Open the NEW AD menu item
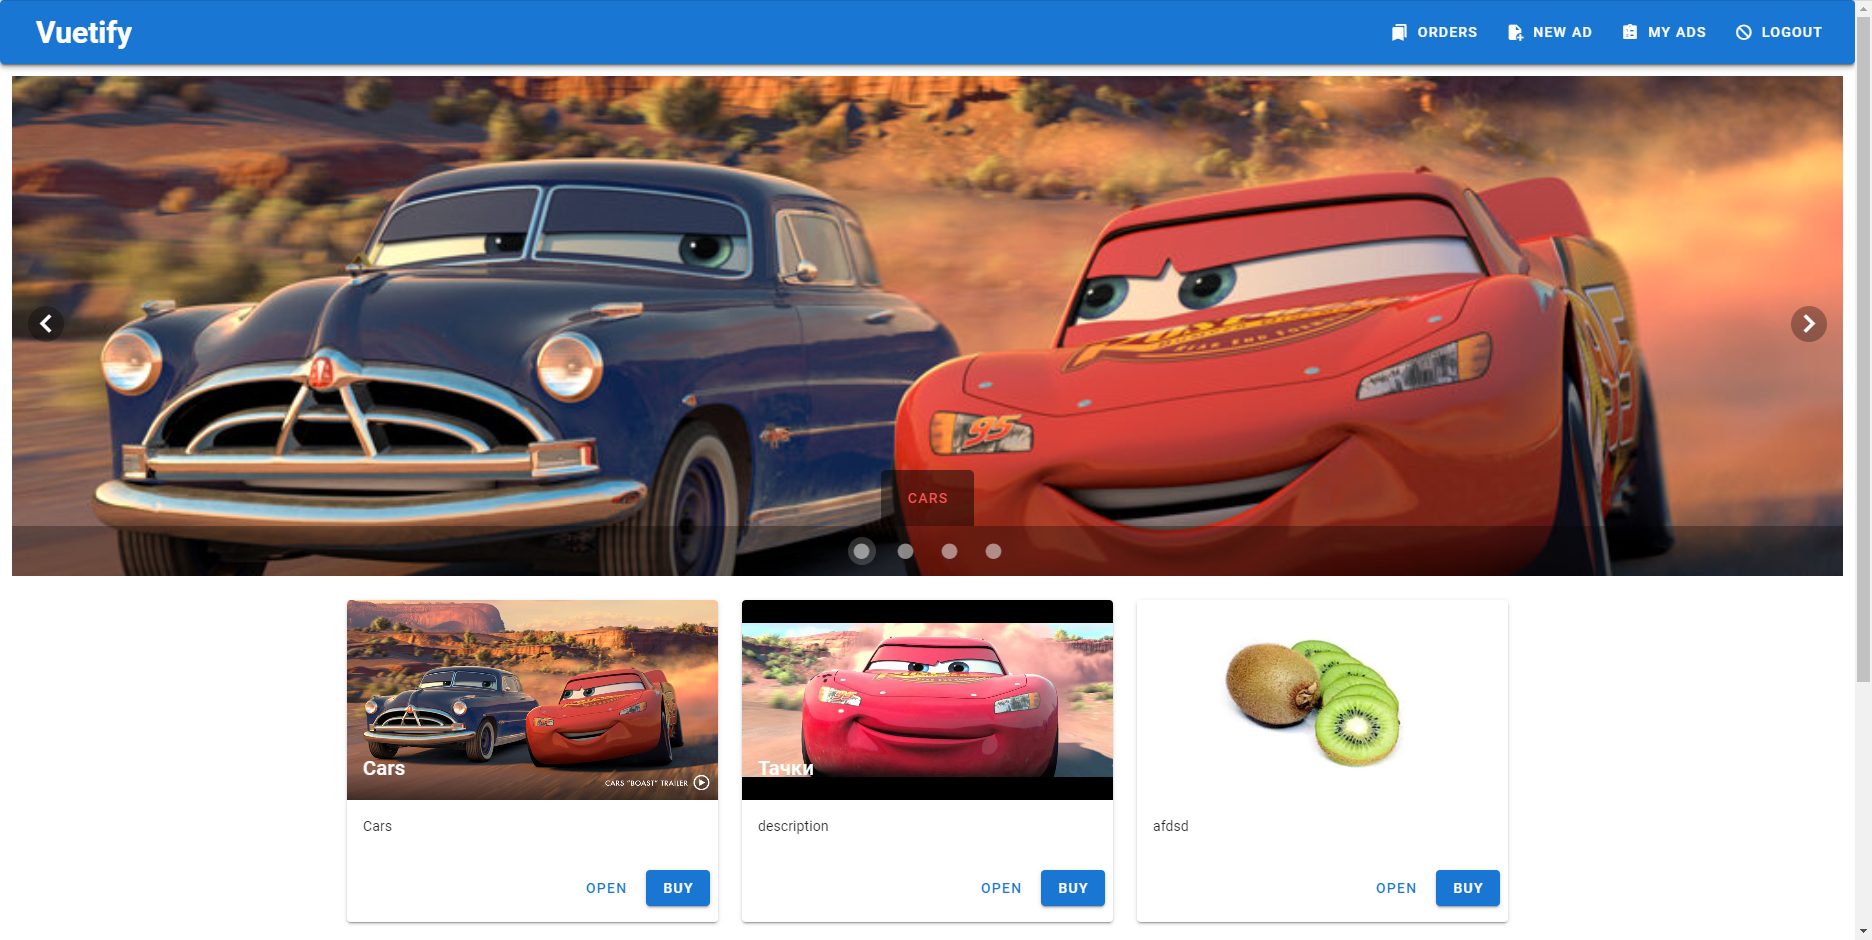Image resolution: width=1872 pixels, height=940 pixels. tap(1549, 33)
